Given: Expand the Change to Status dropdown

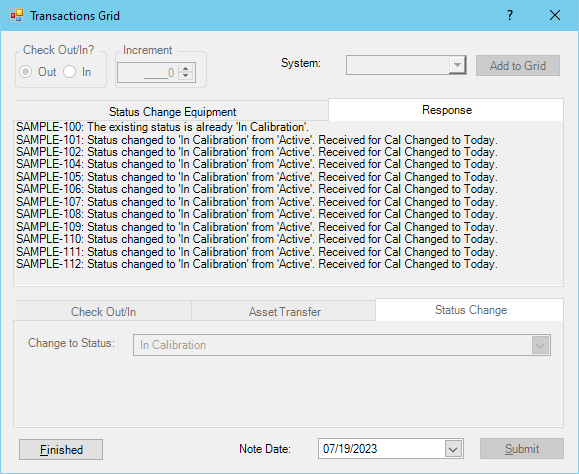Looking at the screenshot, I should point(540,346).
